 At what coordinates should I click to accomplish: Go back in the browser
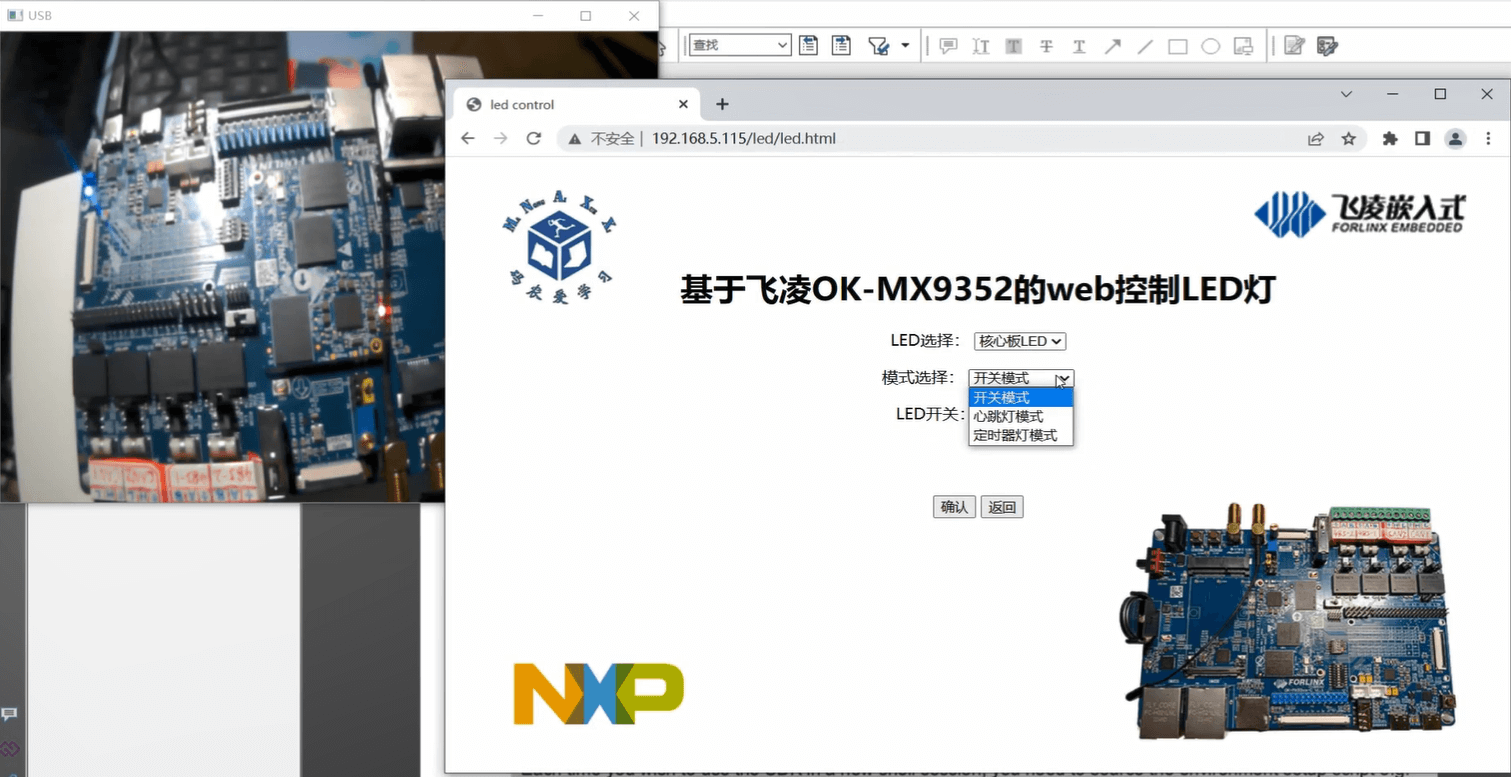(x=467, y=138)
